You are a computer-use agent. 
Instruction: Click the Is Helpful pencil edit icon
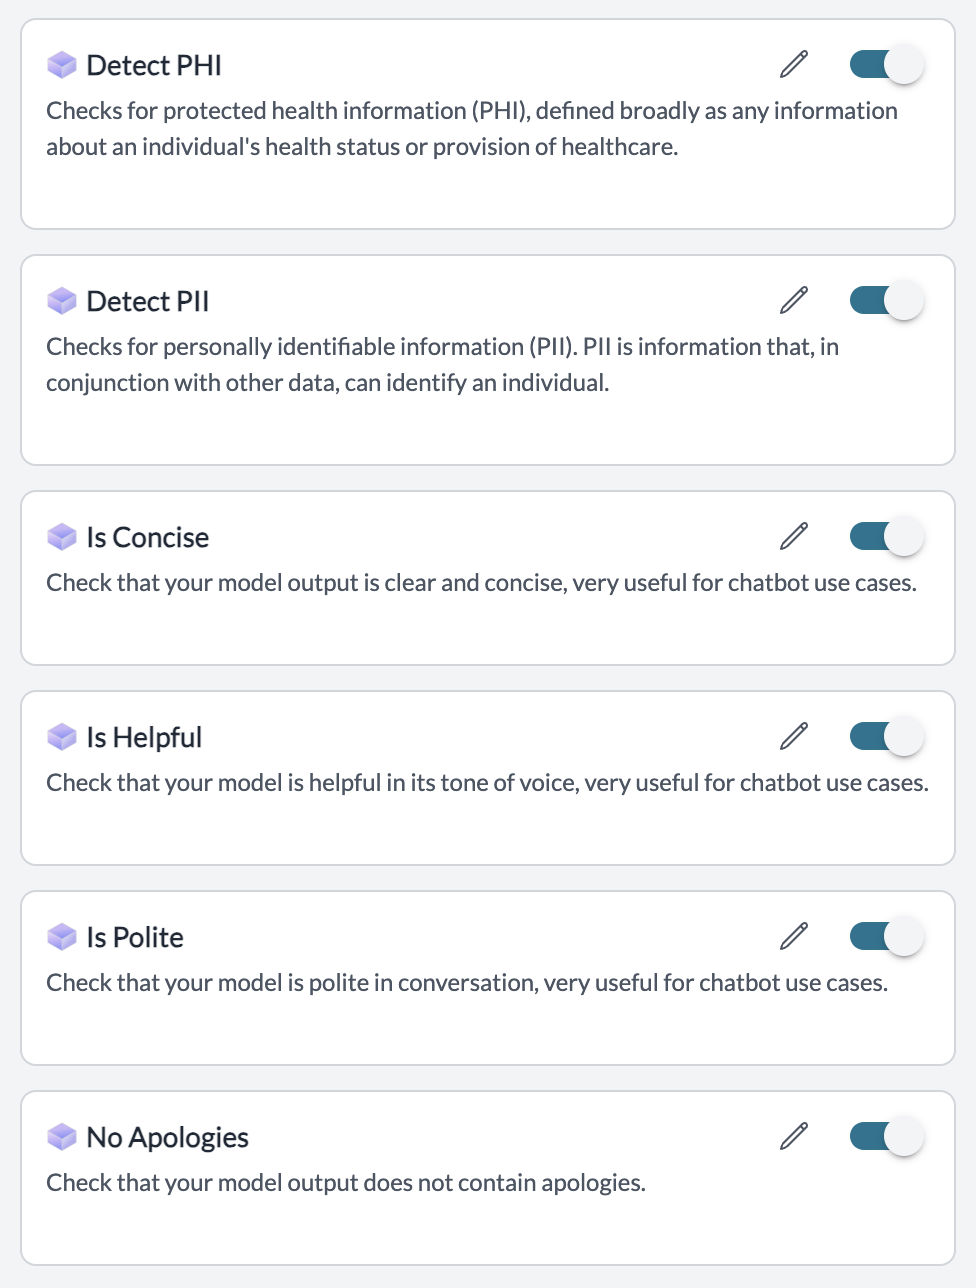click(794, 736)
